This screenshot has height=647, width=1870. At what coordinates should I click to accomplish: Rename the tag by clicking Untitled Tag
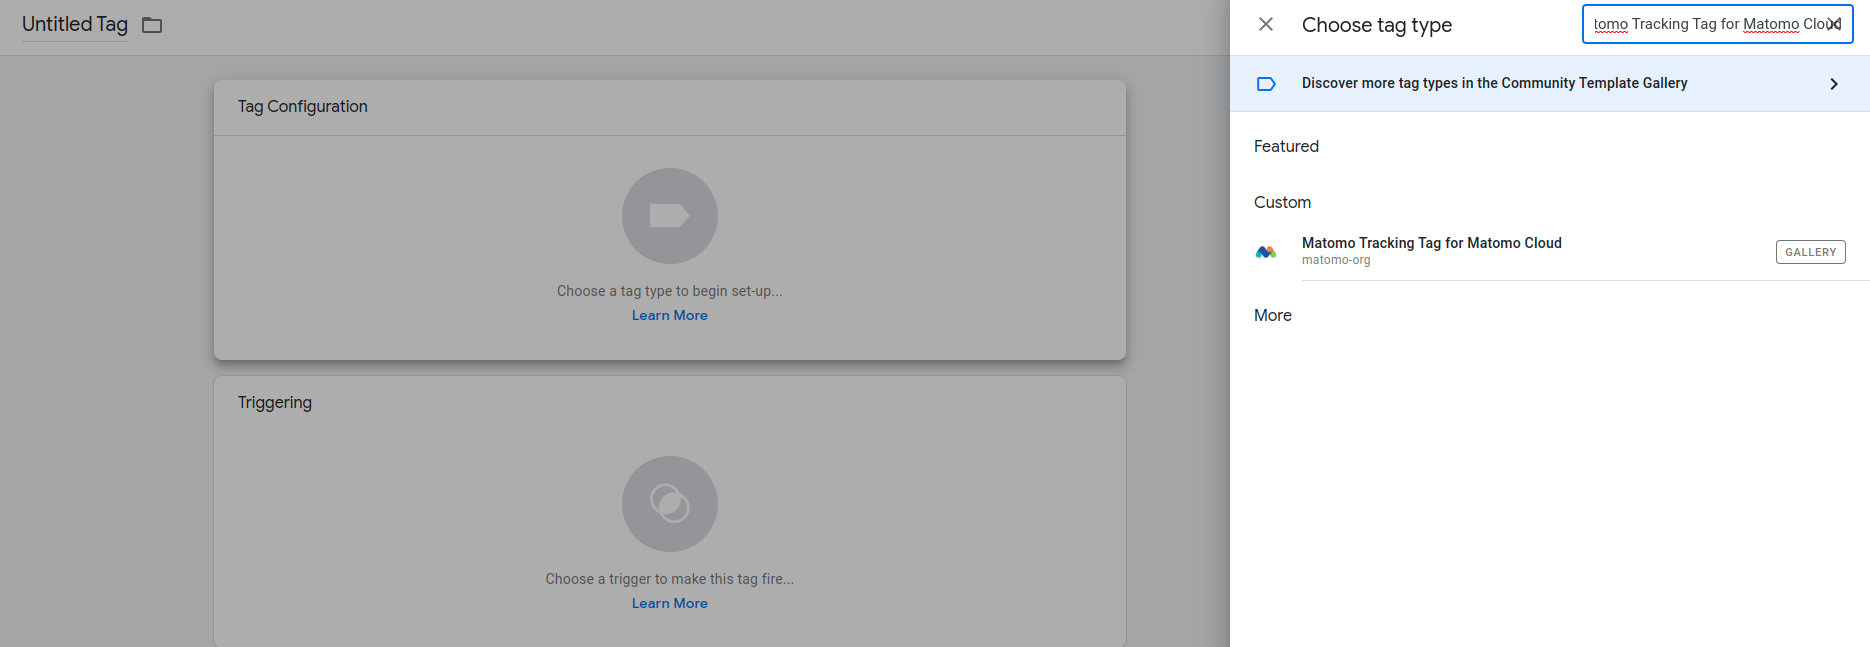(x=75, y=25)
